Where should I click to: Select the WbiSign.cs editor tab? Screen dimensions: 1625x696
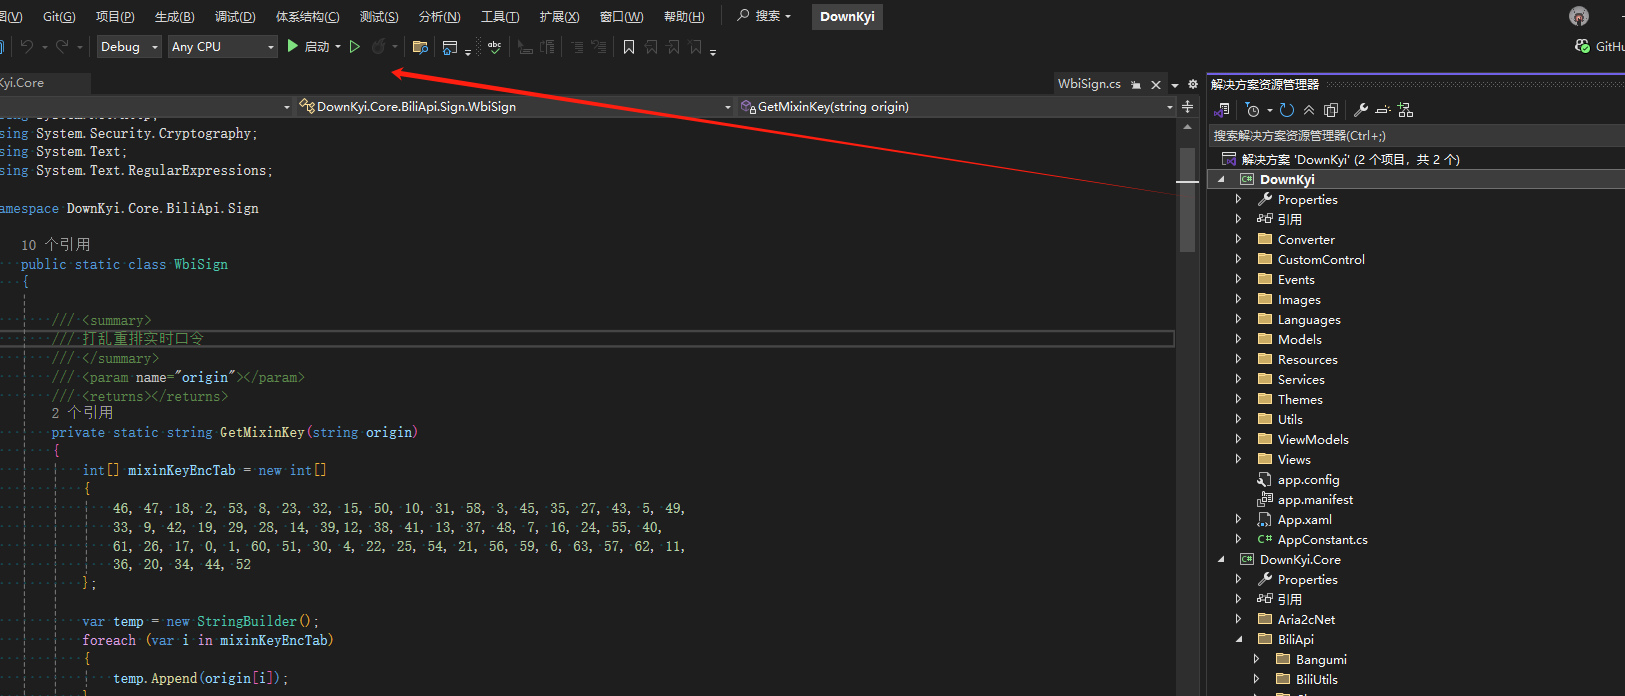coord(1089,84)
